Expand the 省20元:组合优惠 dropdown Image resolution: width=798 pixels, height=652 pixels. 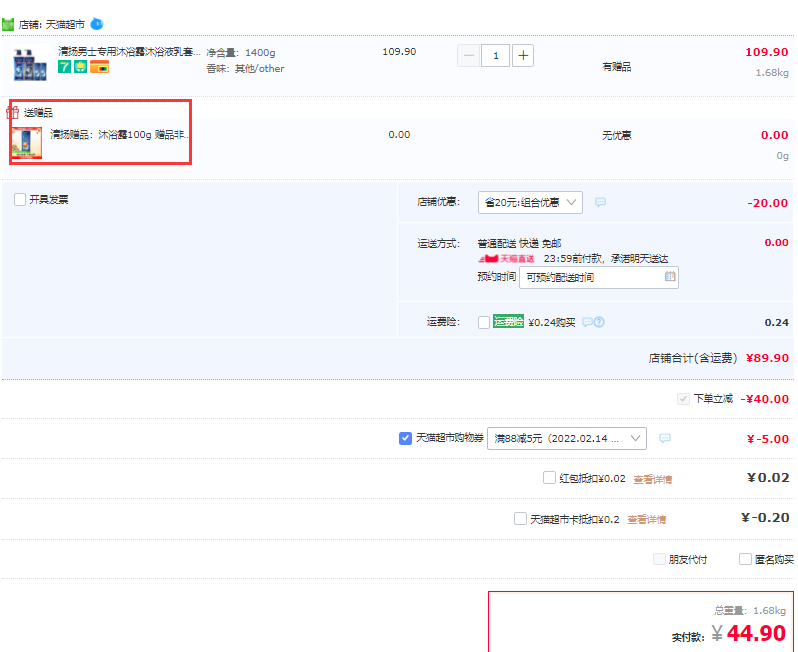pyautogui.click(x=529, y=202)
